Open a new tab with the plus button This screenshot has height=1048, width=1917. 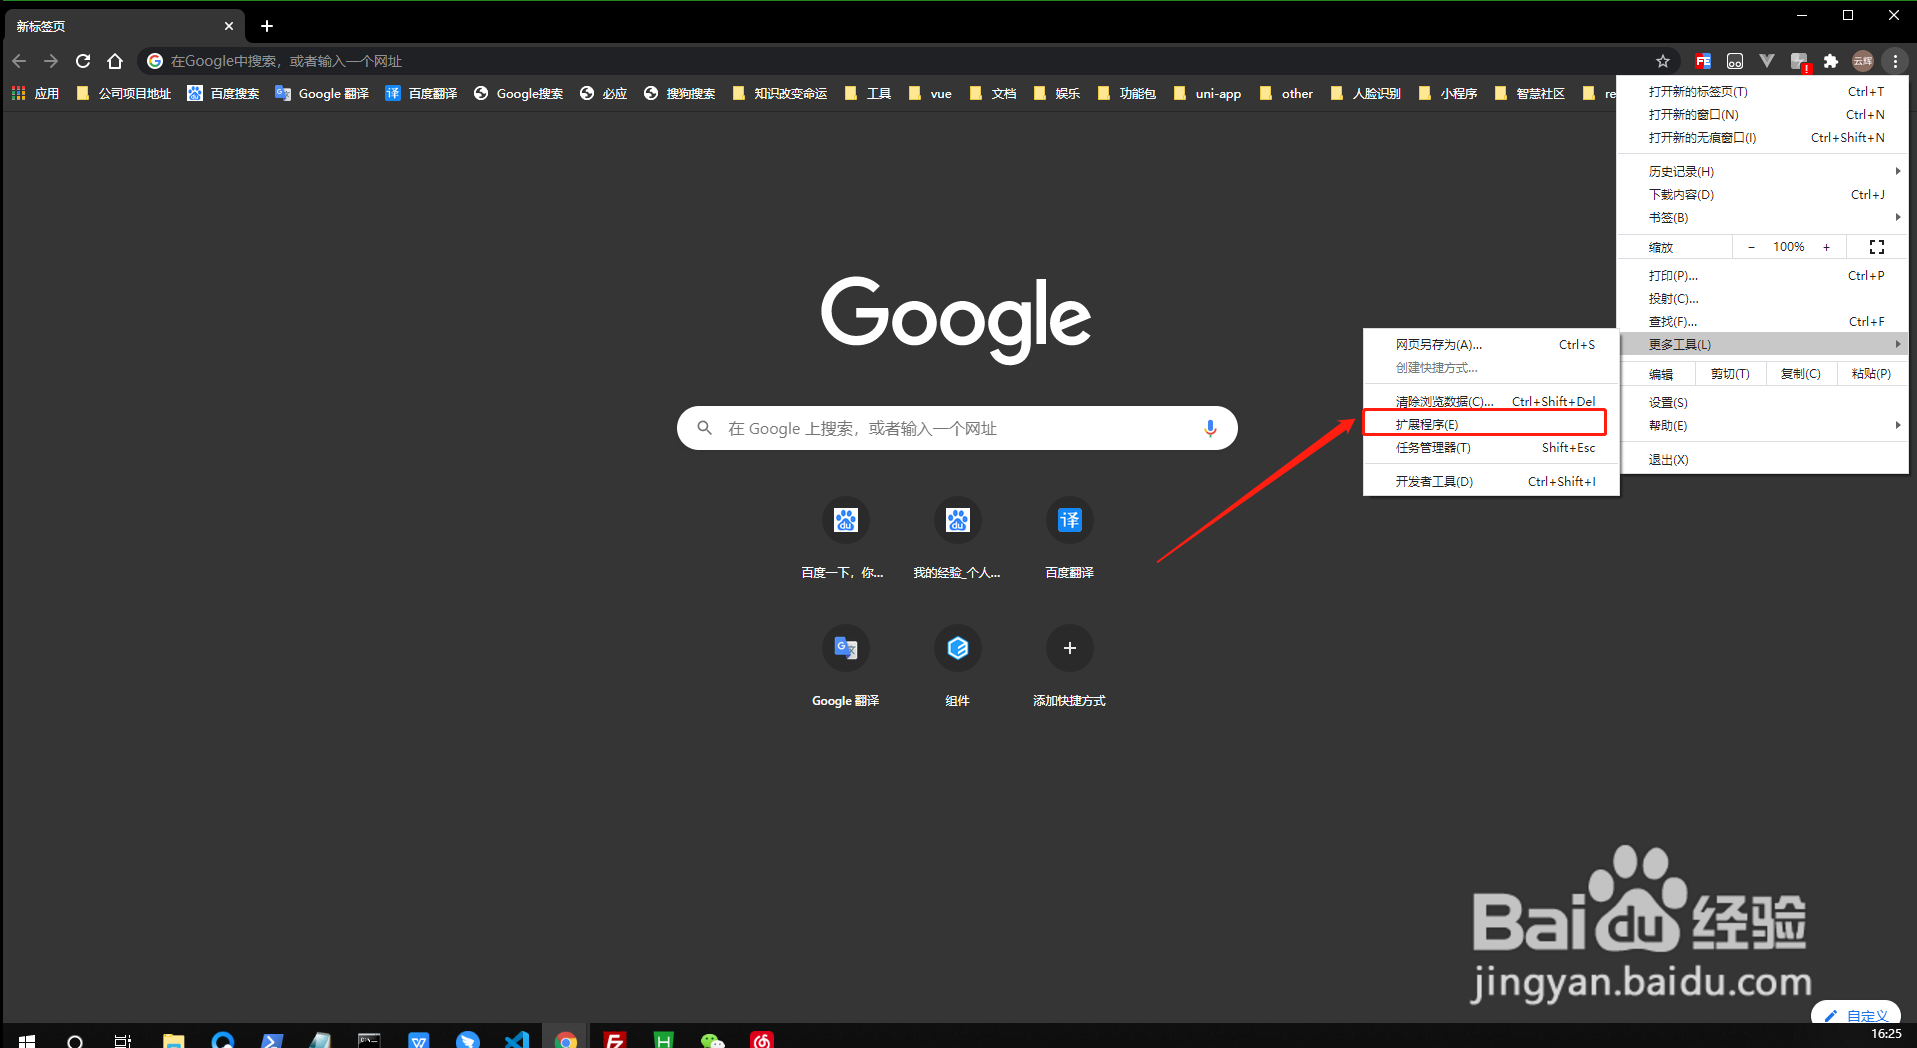click(x=267, y=26)
